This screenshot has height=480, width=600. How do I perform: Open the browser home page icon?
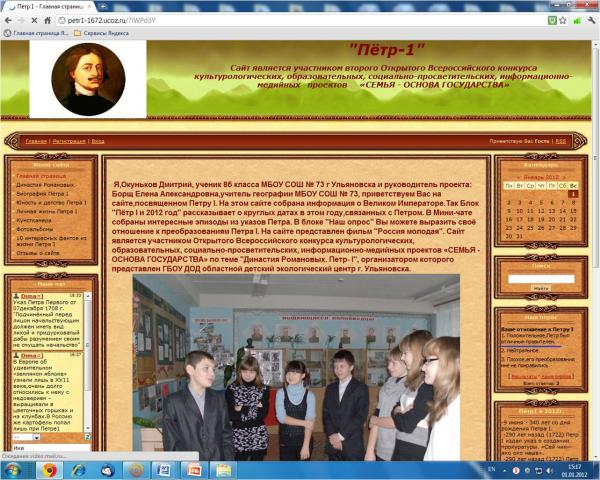tap(47, 20)
